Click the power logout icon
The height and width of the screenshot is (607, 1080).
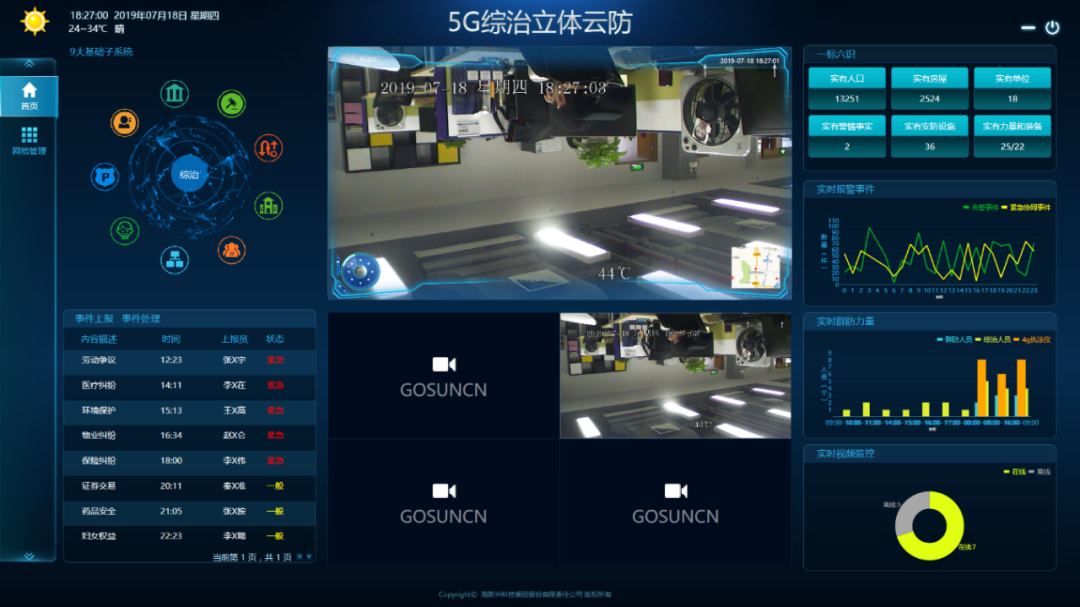(1052, 28)
